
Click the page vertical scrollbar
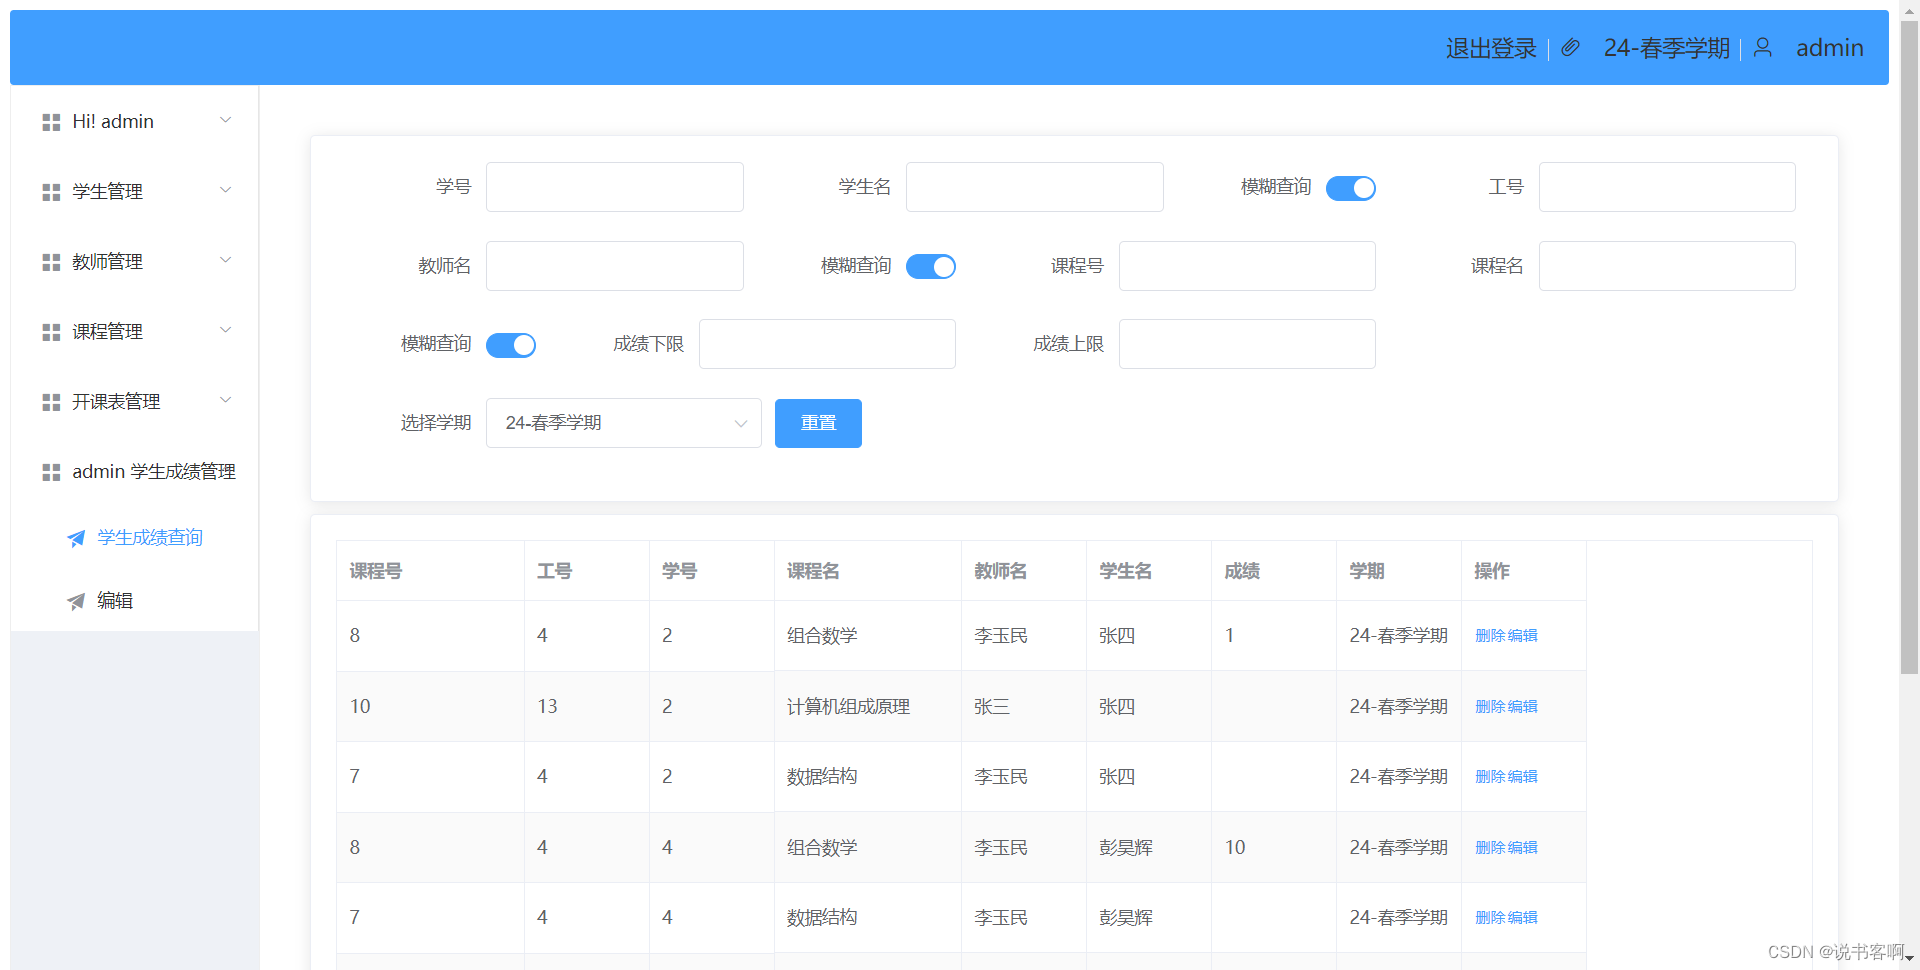click(1909, 347)
